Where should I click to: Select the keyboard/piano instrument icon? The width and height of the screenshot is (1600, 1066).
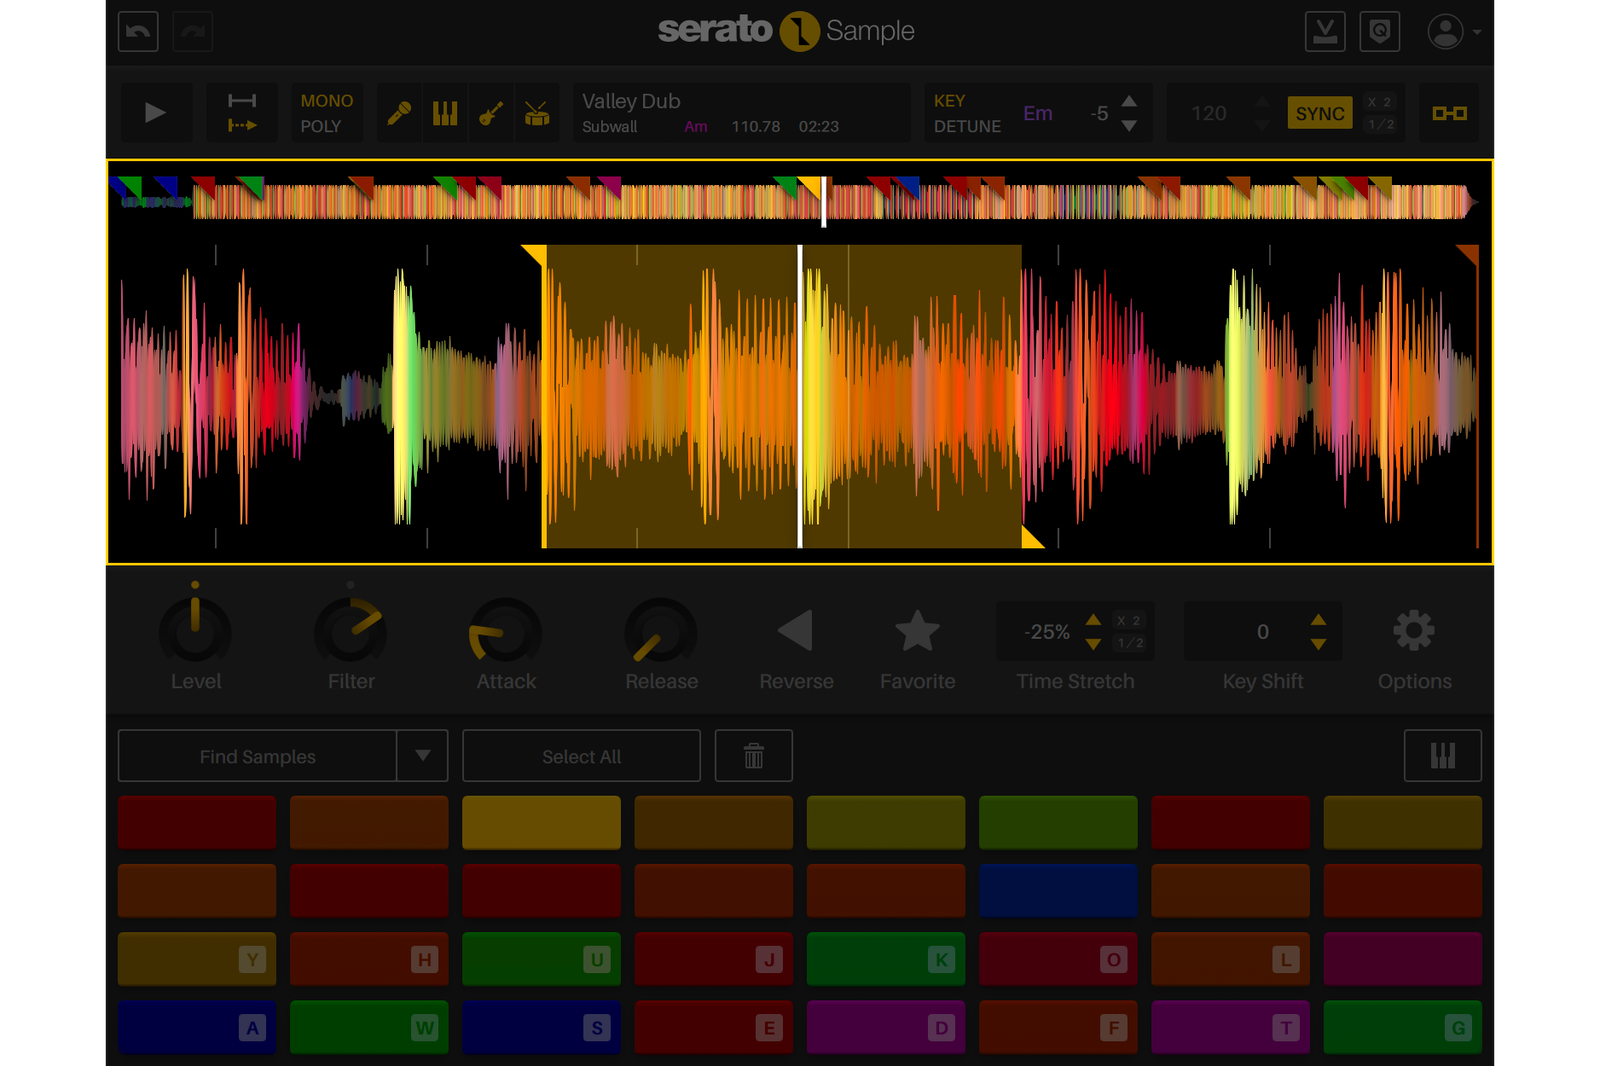point(444,112)
